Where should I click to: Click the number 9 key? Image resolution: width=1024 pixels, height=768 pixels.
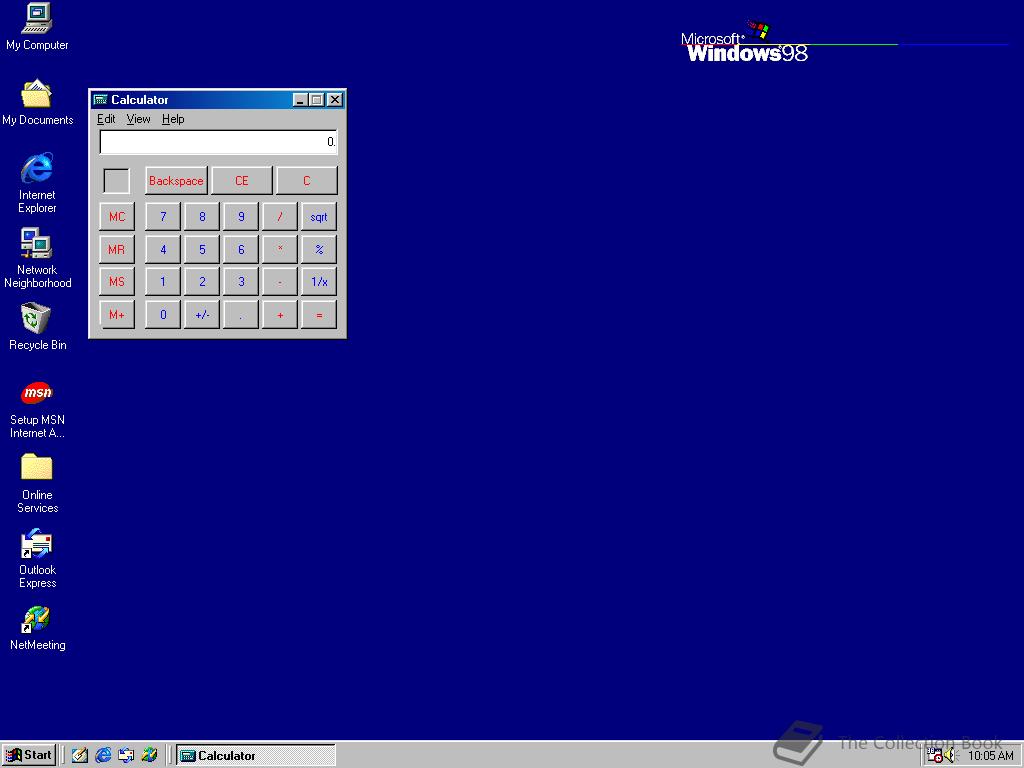[241, 217]
